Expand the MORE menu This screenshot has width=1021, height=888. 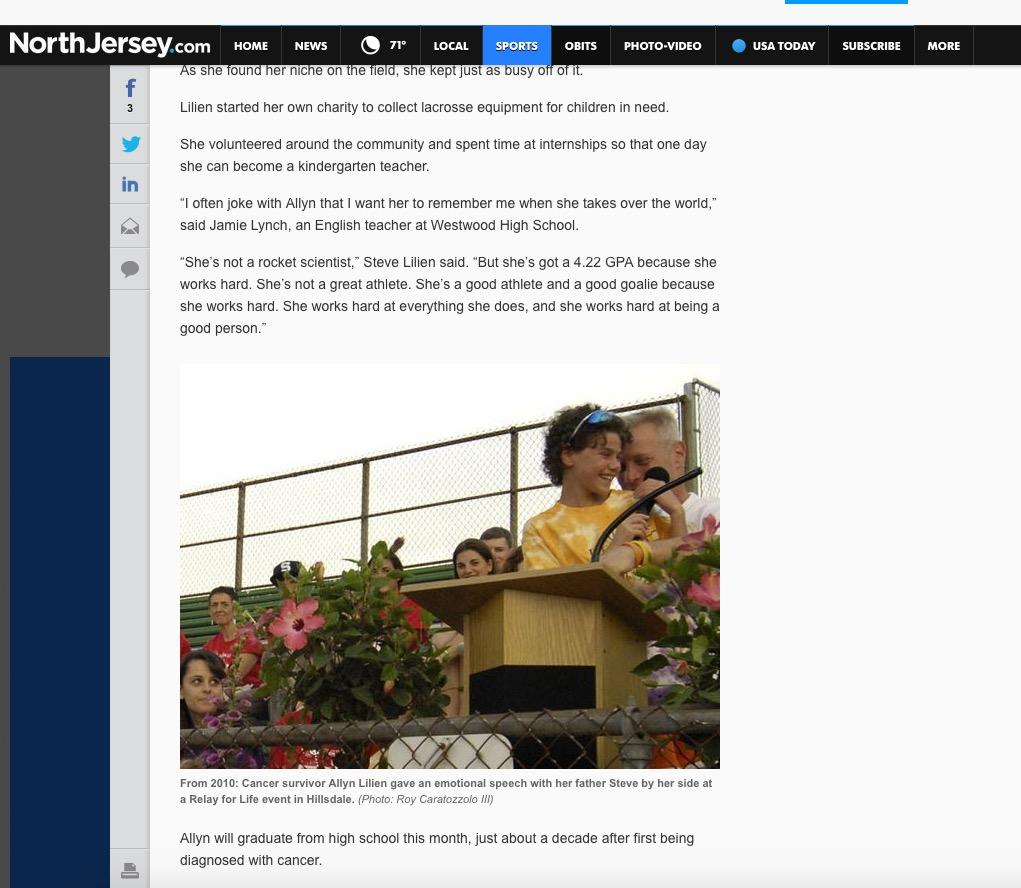point(943,46)
